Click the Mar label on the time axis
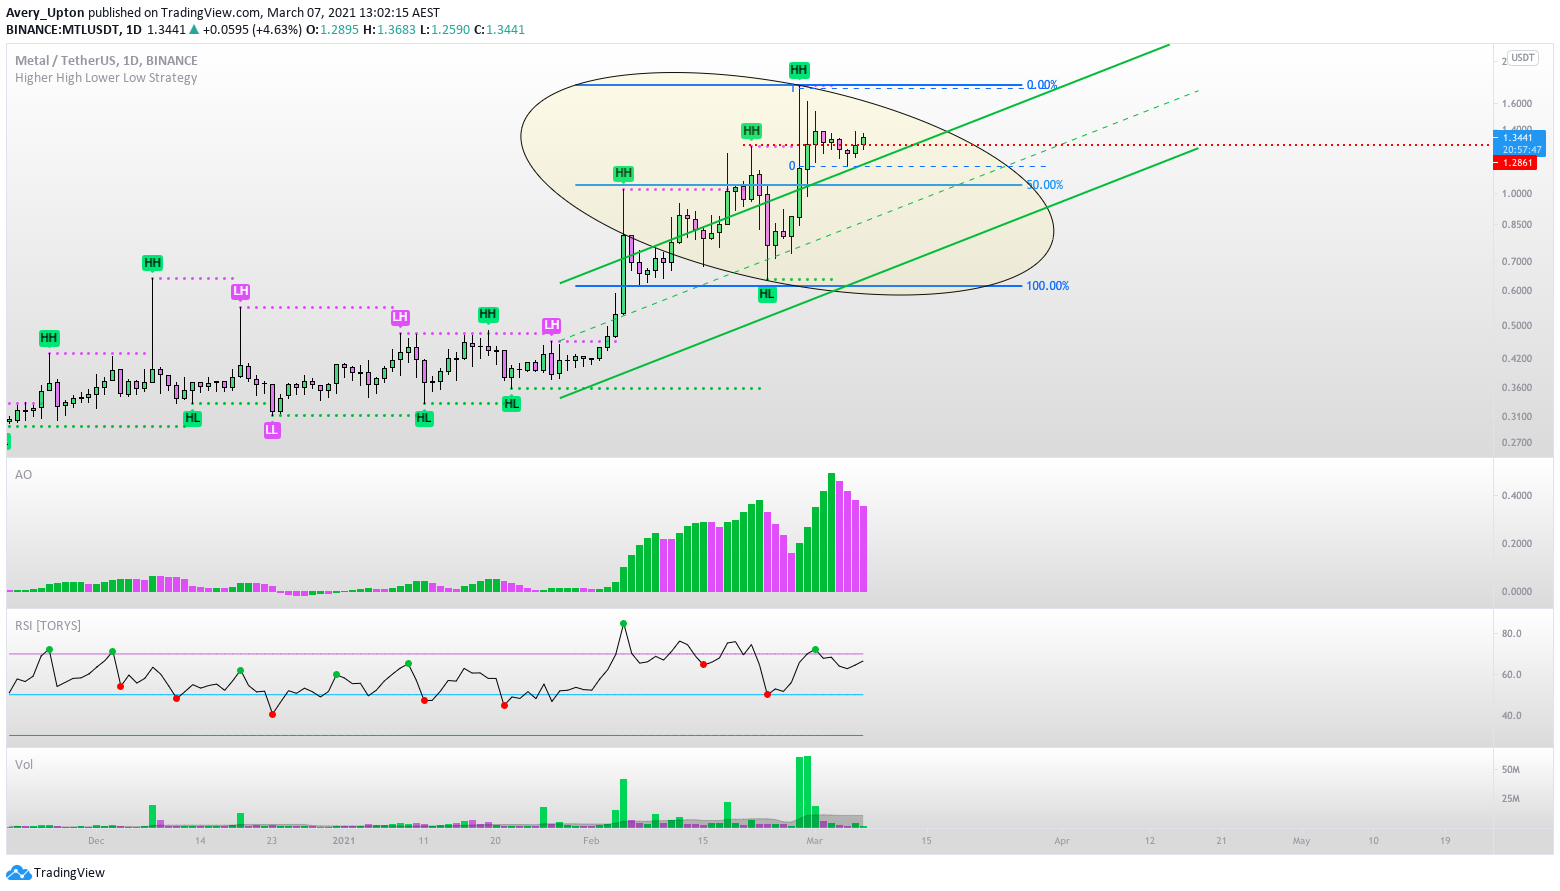1560x891 pixels. (x=815, y=841)
